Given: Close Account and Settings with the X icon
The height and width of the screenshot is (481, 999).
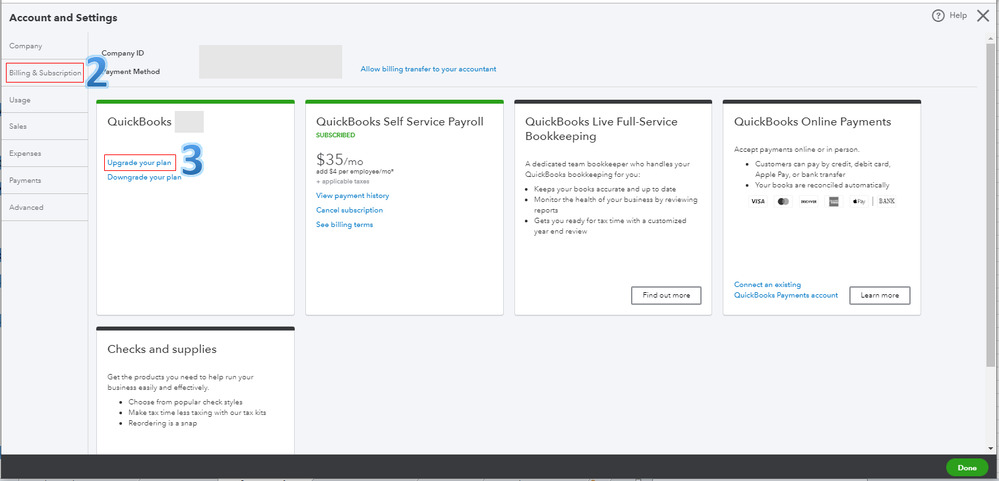Looking at the screenshot, I should pyautogui.click(x=983, y=16).
